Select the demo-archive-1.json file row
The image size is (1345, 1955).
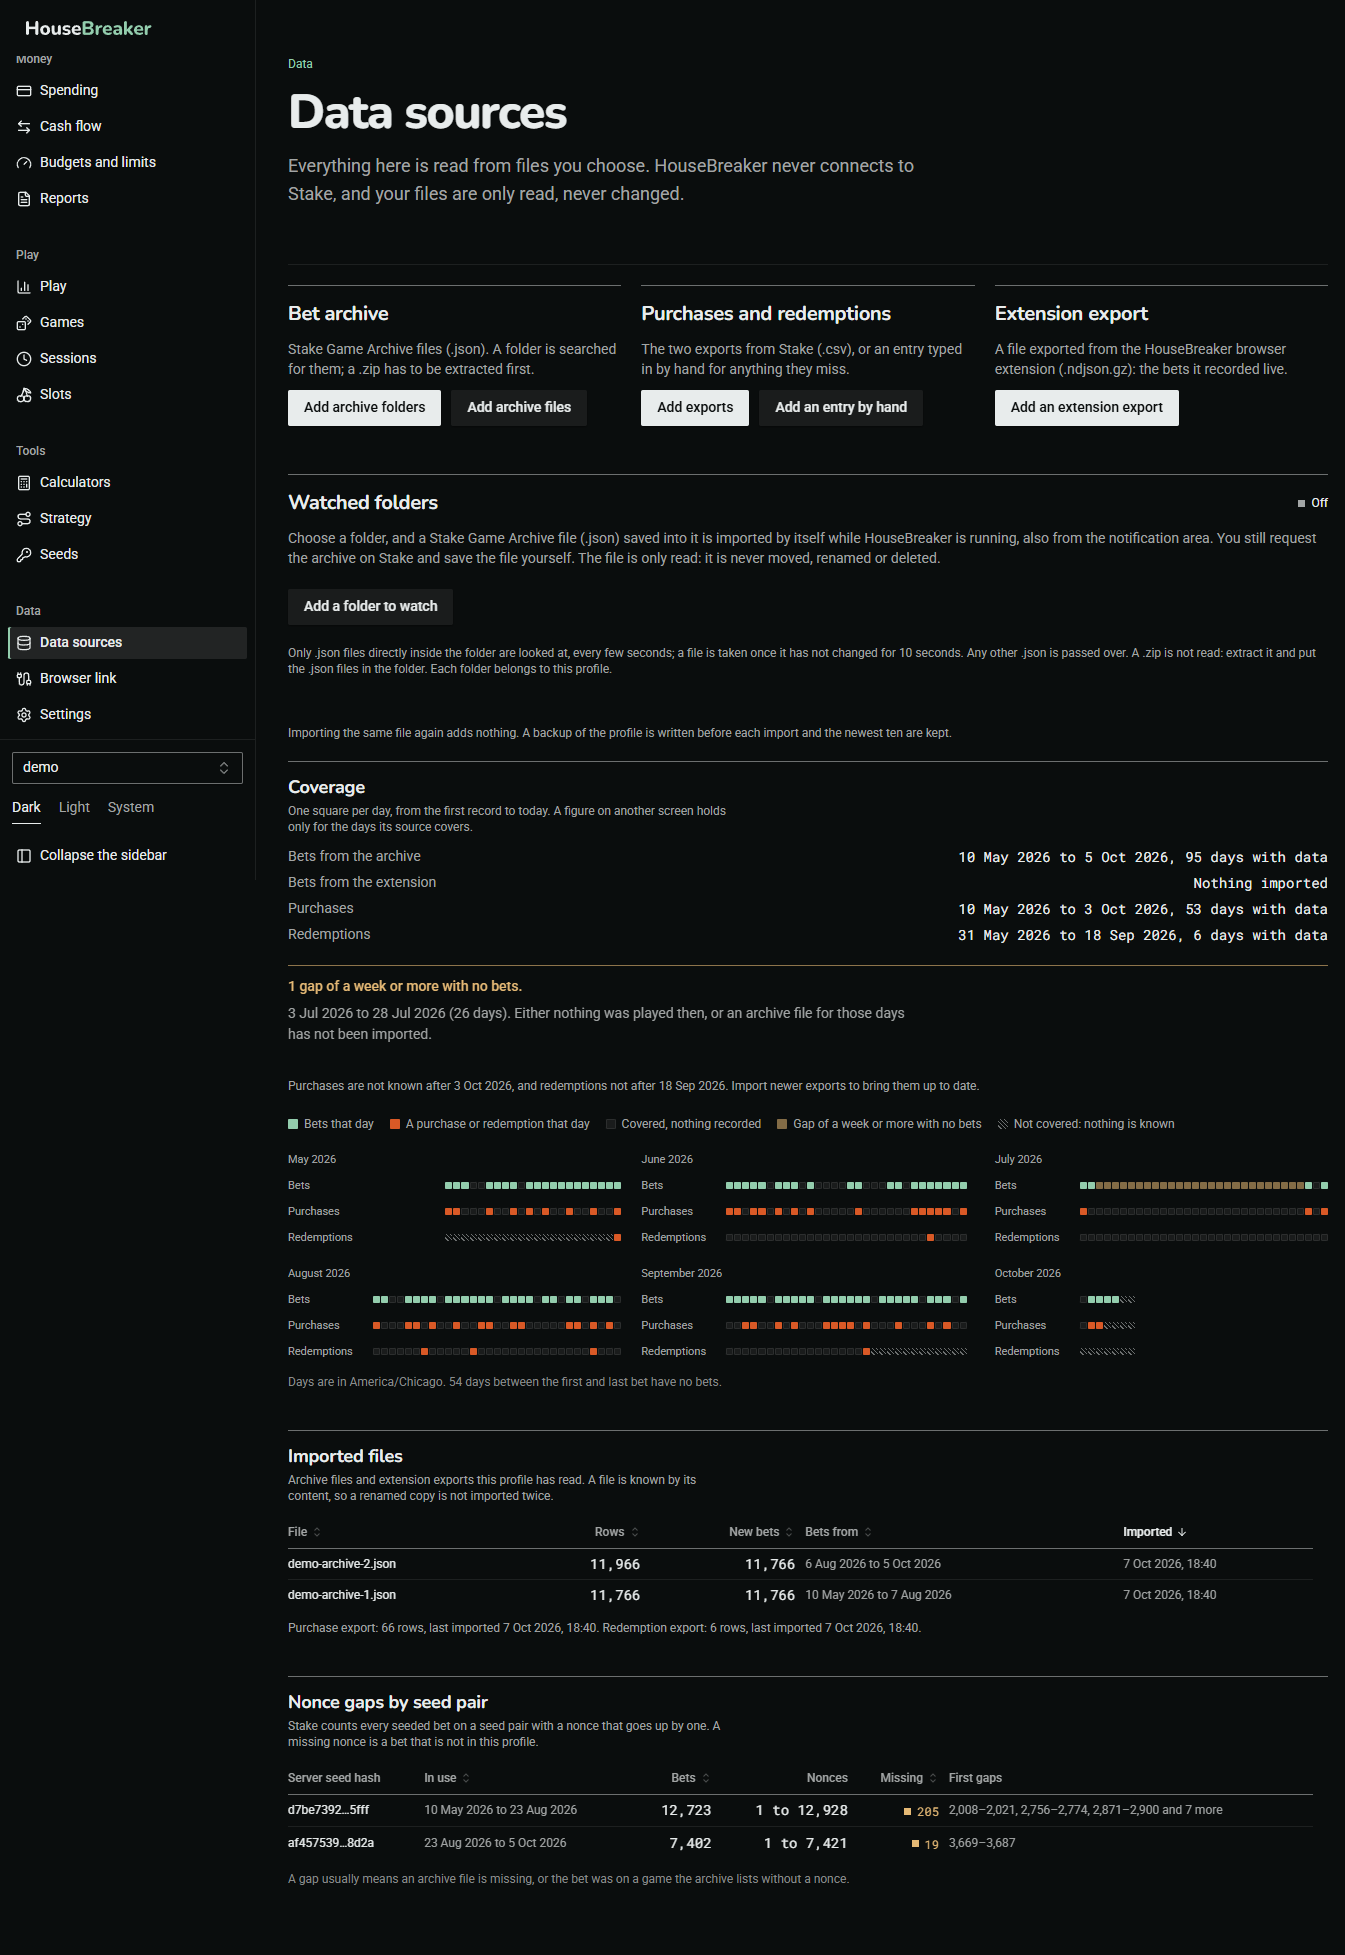800,1595
